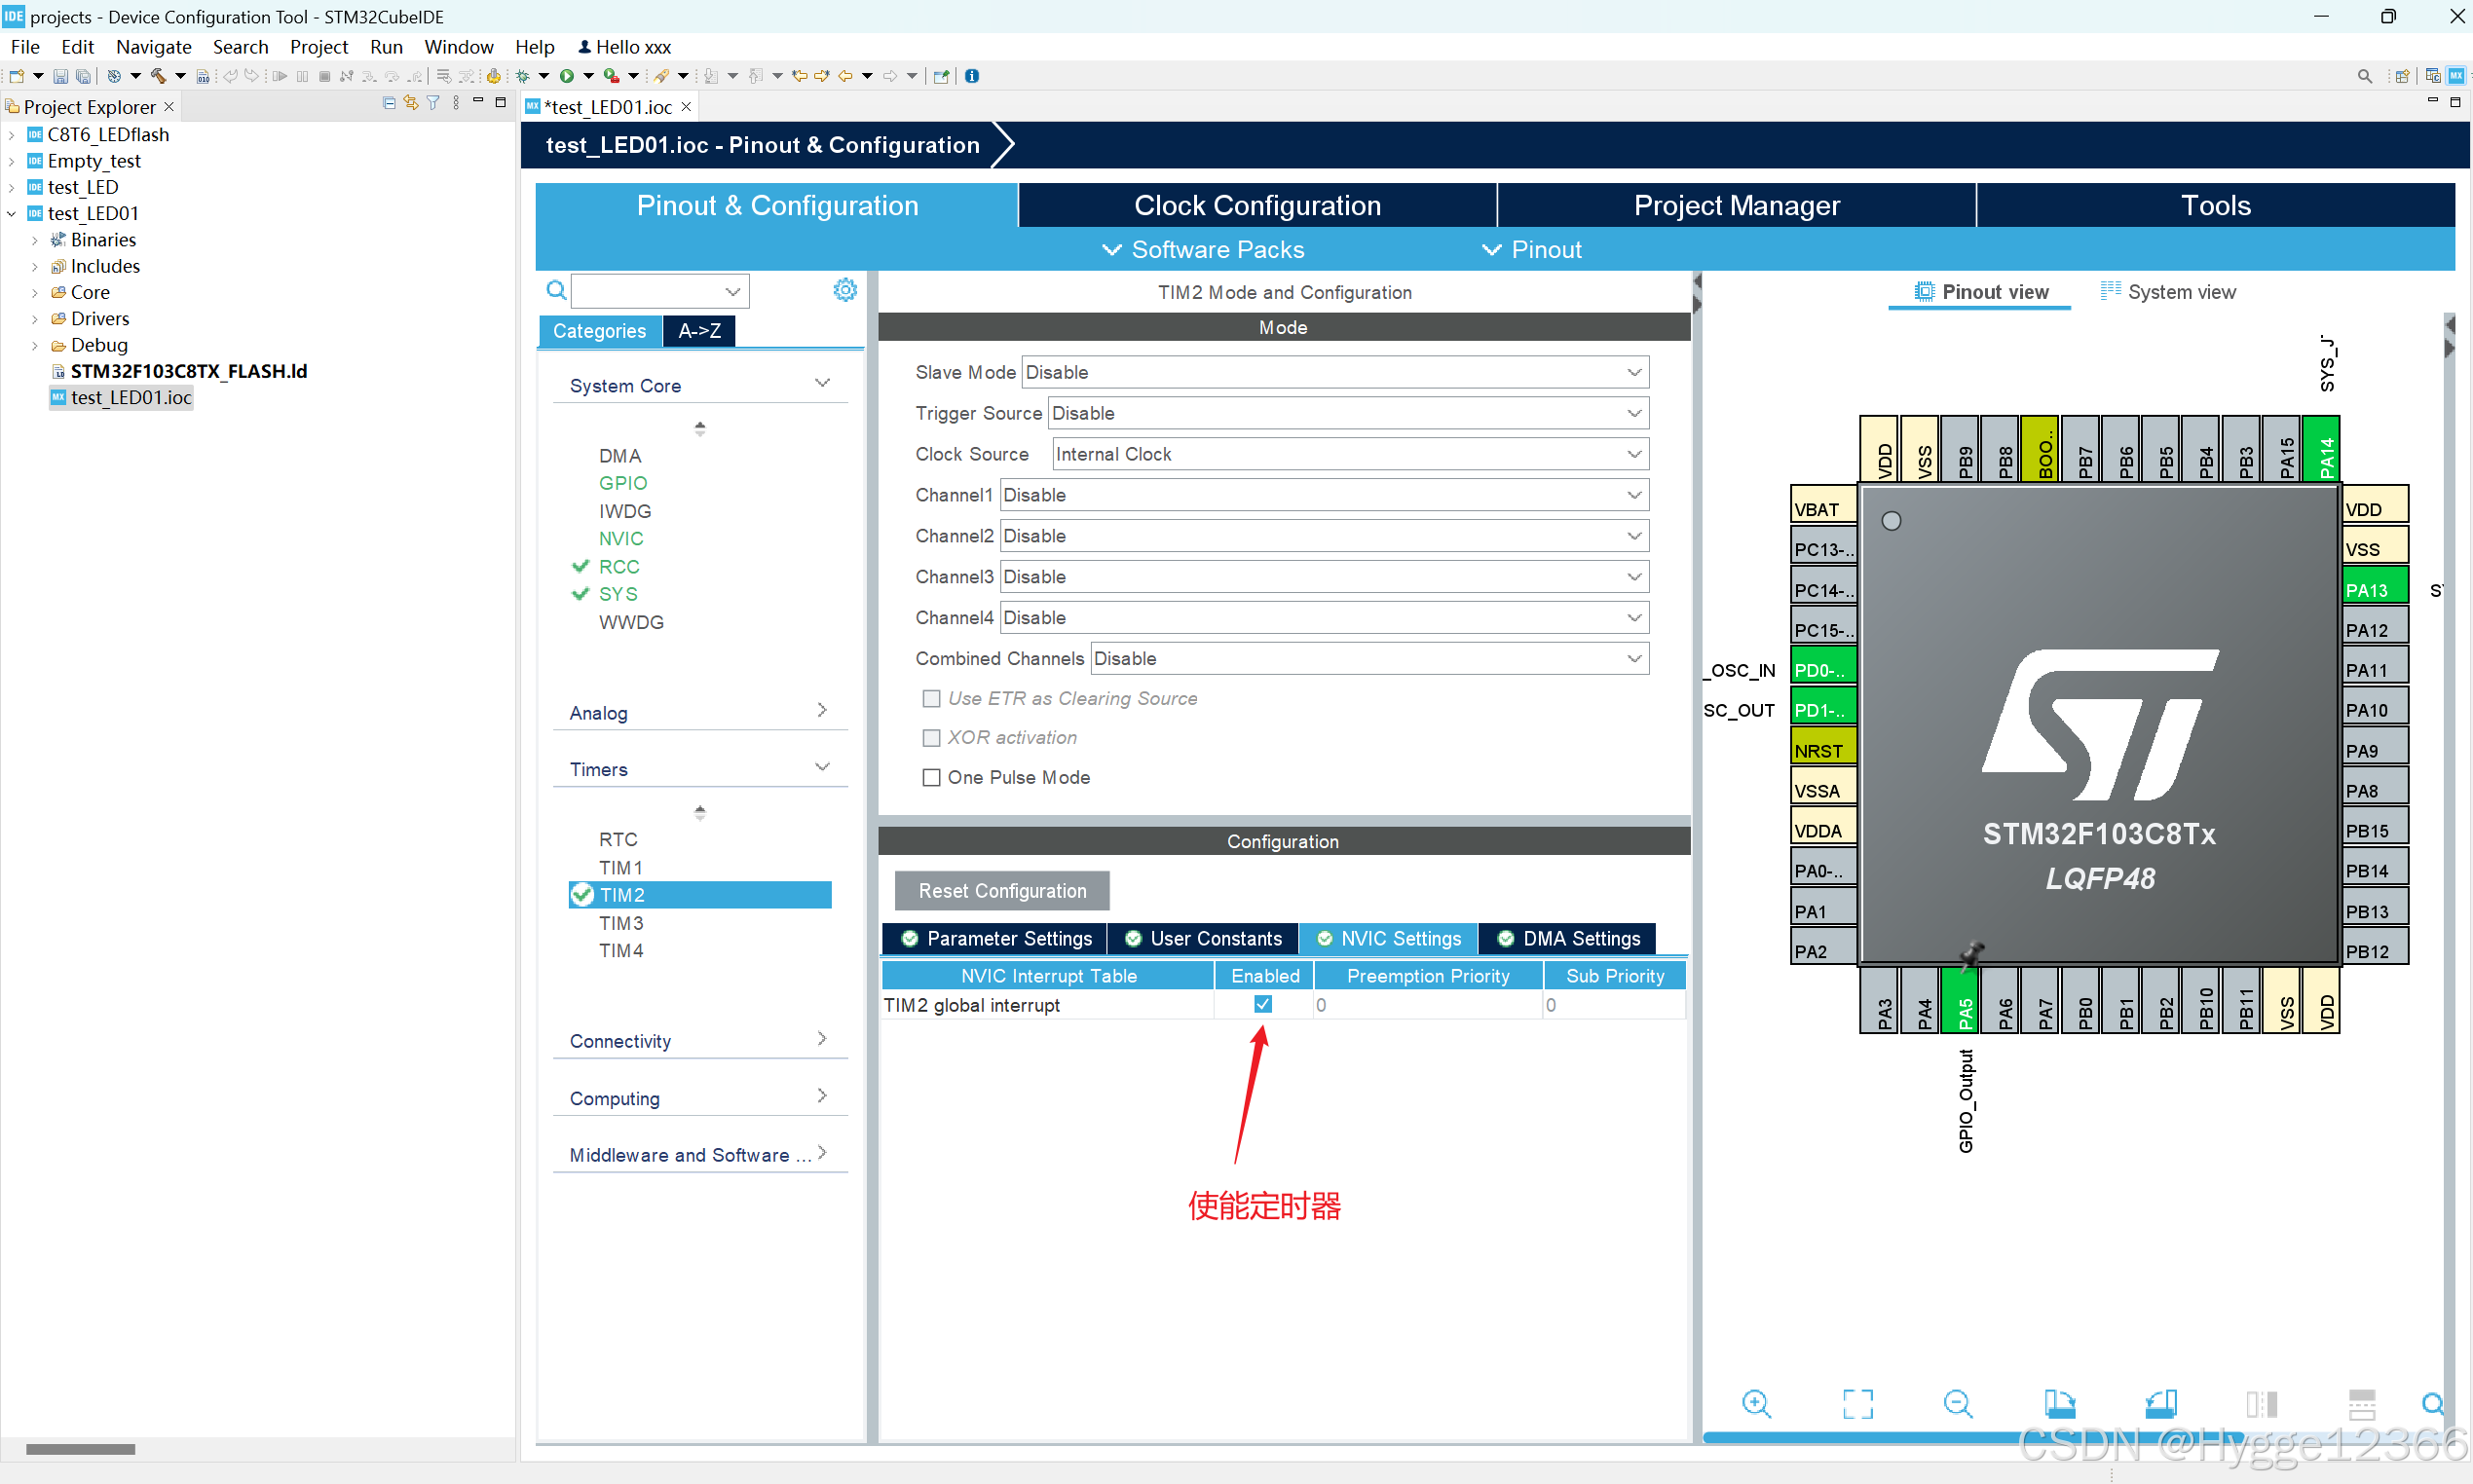Click the save icon in the toolbar

click(60, 76)
